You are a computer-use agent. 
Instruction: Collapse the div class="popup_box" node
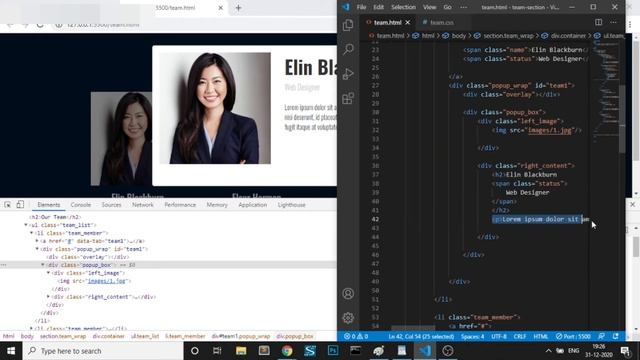click(x=43, y=265)
